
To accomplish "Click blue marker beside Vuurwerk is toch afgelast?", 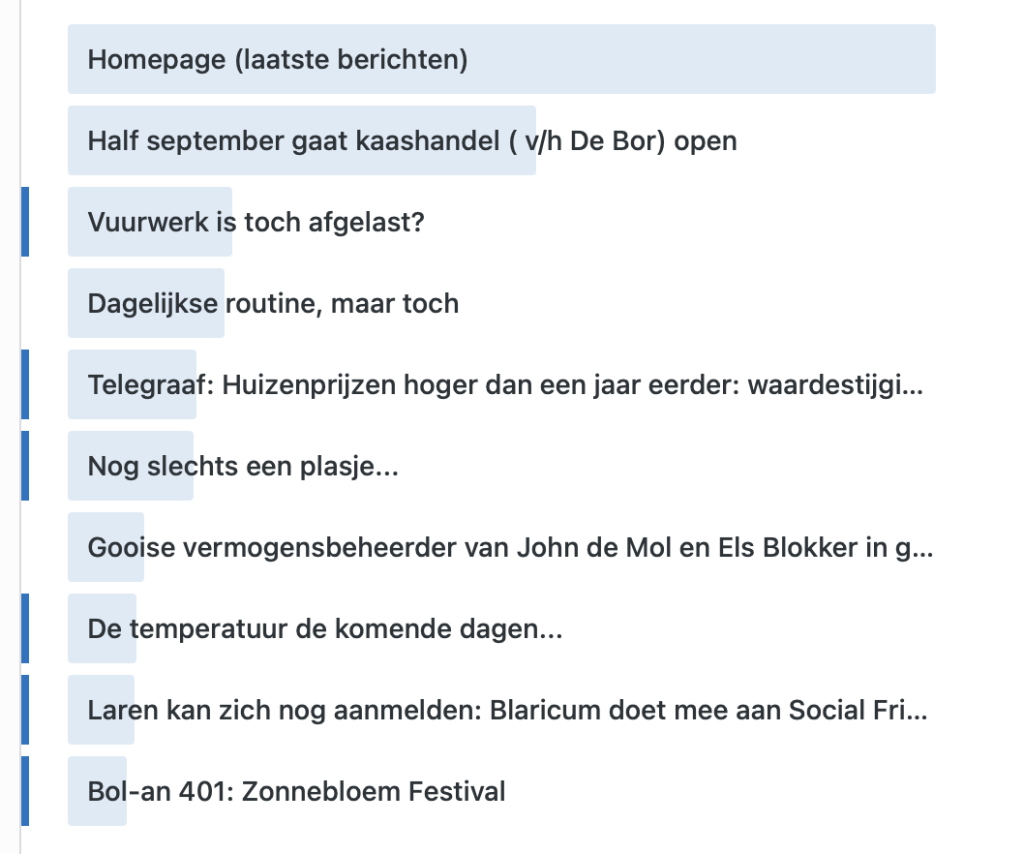I will 25,222.
